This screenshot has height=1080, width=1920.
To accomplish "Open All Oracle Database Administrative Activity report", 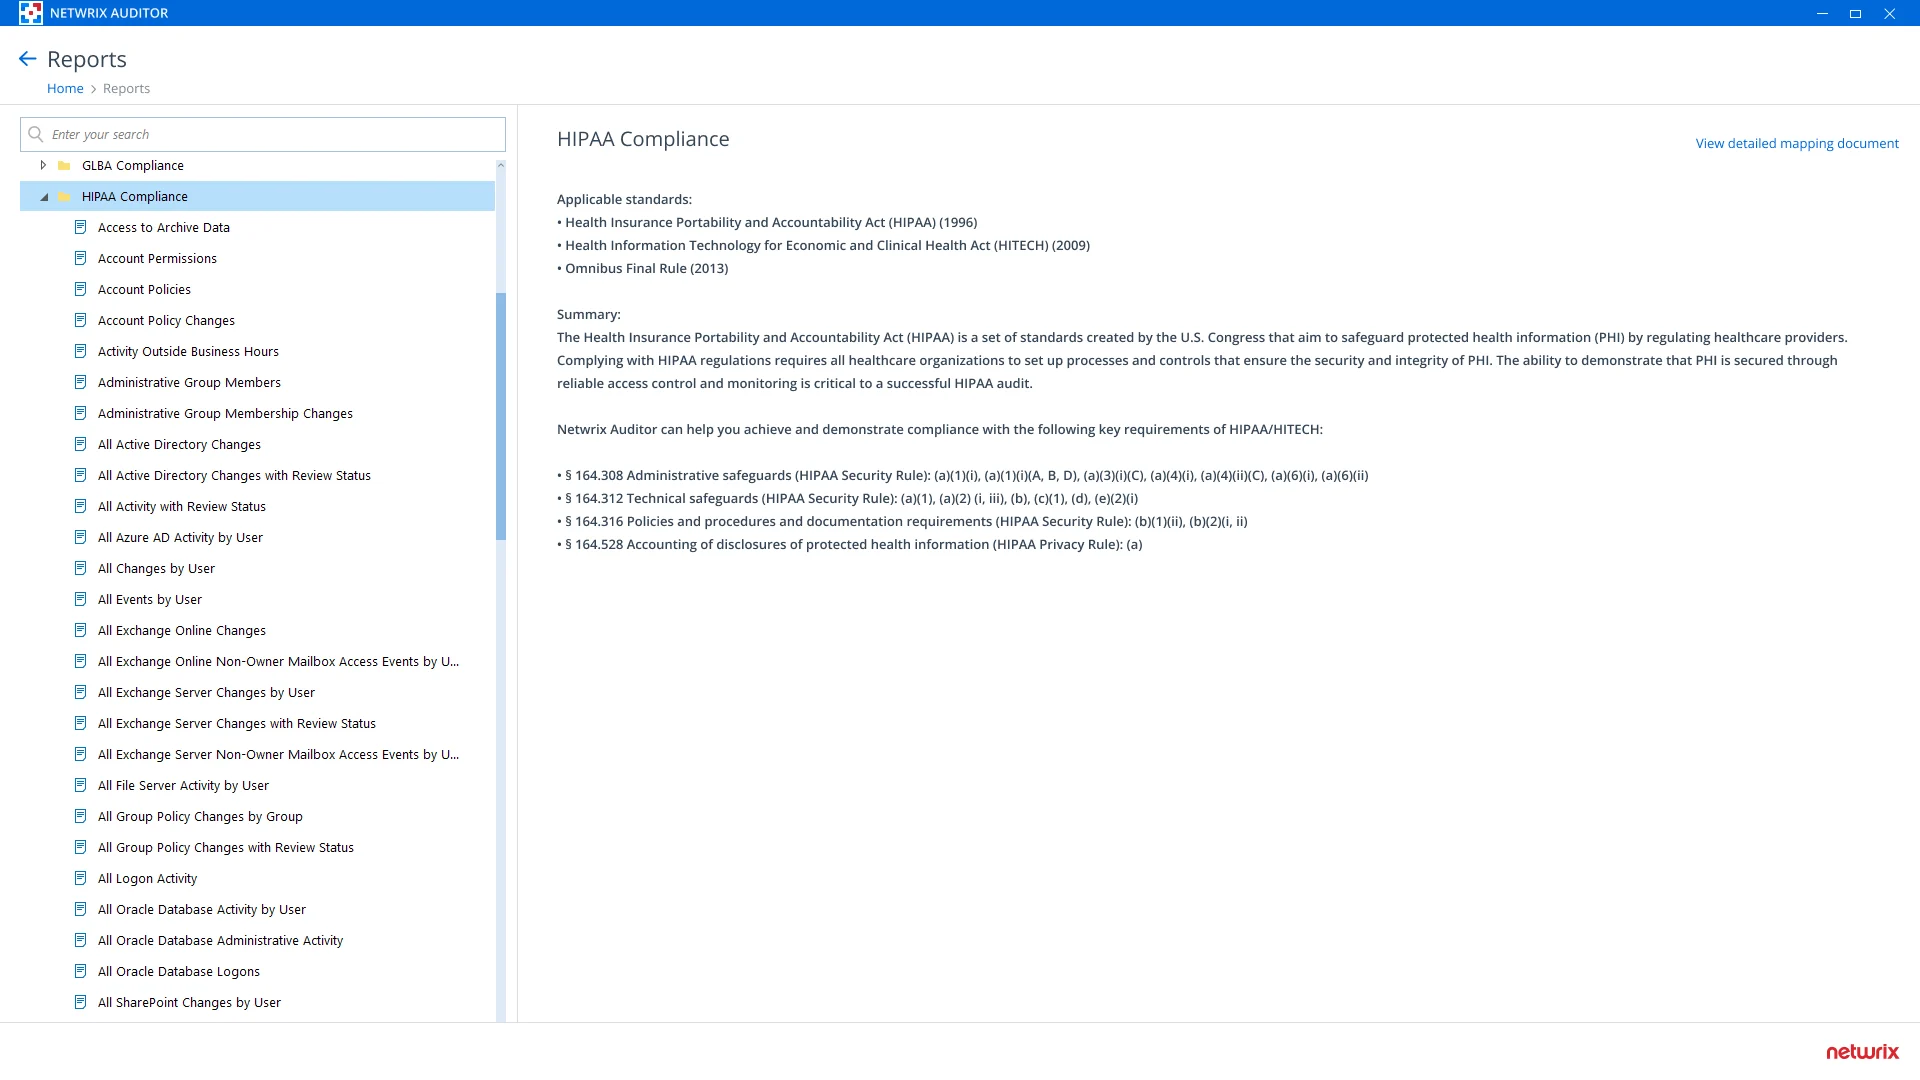I will [x=220, y=940].
